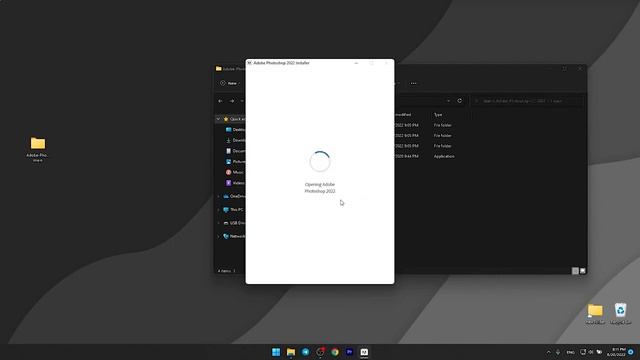The image size is (640, 360).
Task: Open File Explorer from the taskbar
Action: (x=291, y=352)
